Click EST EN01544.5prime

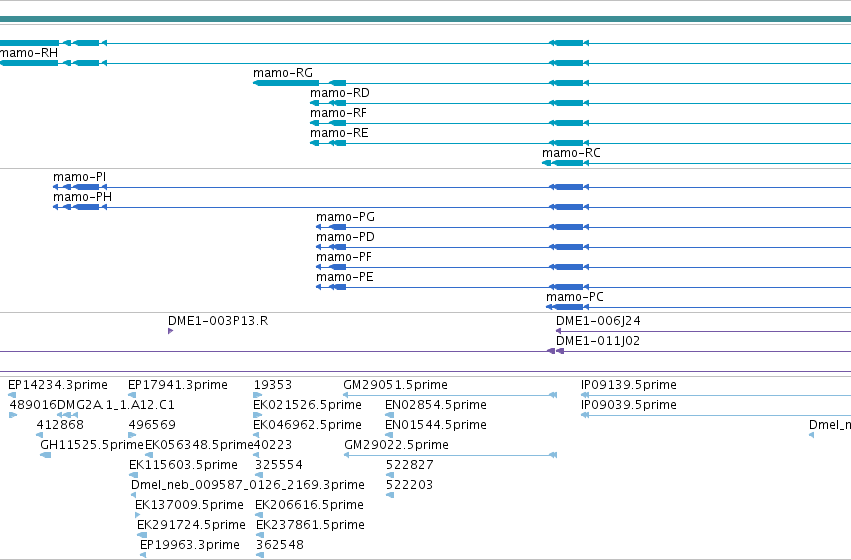[436, 425]
